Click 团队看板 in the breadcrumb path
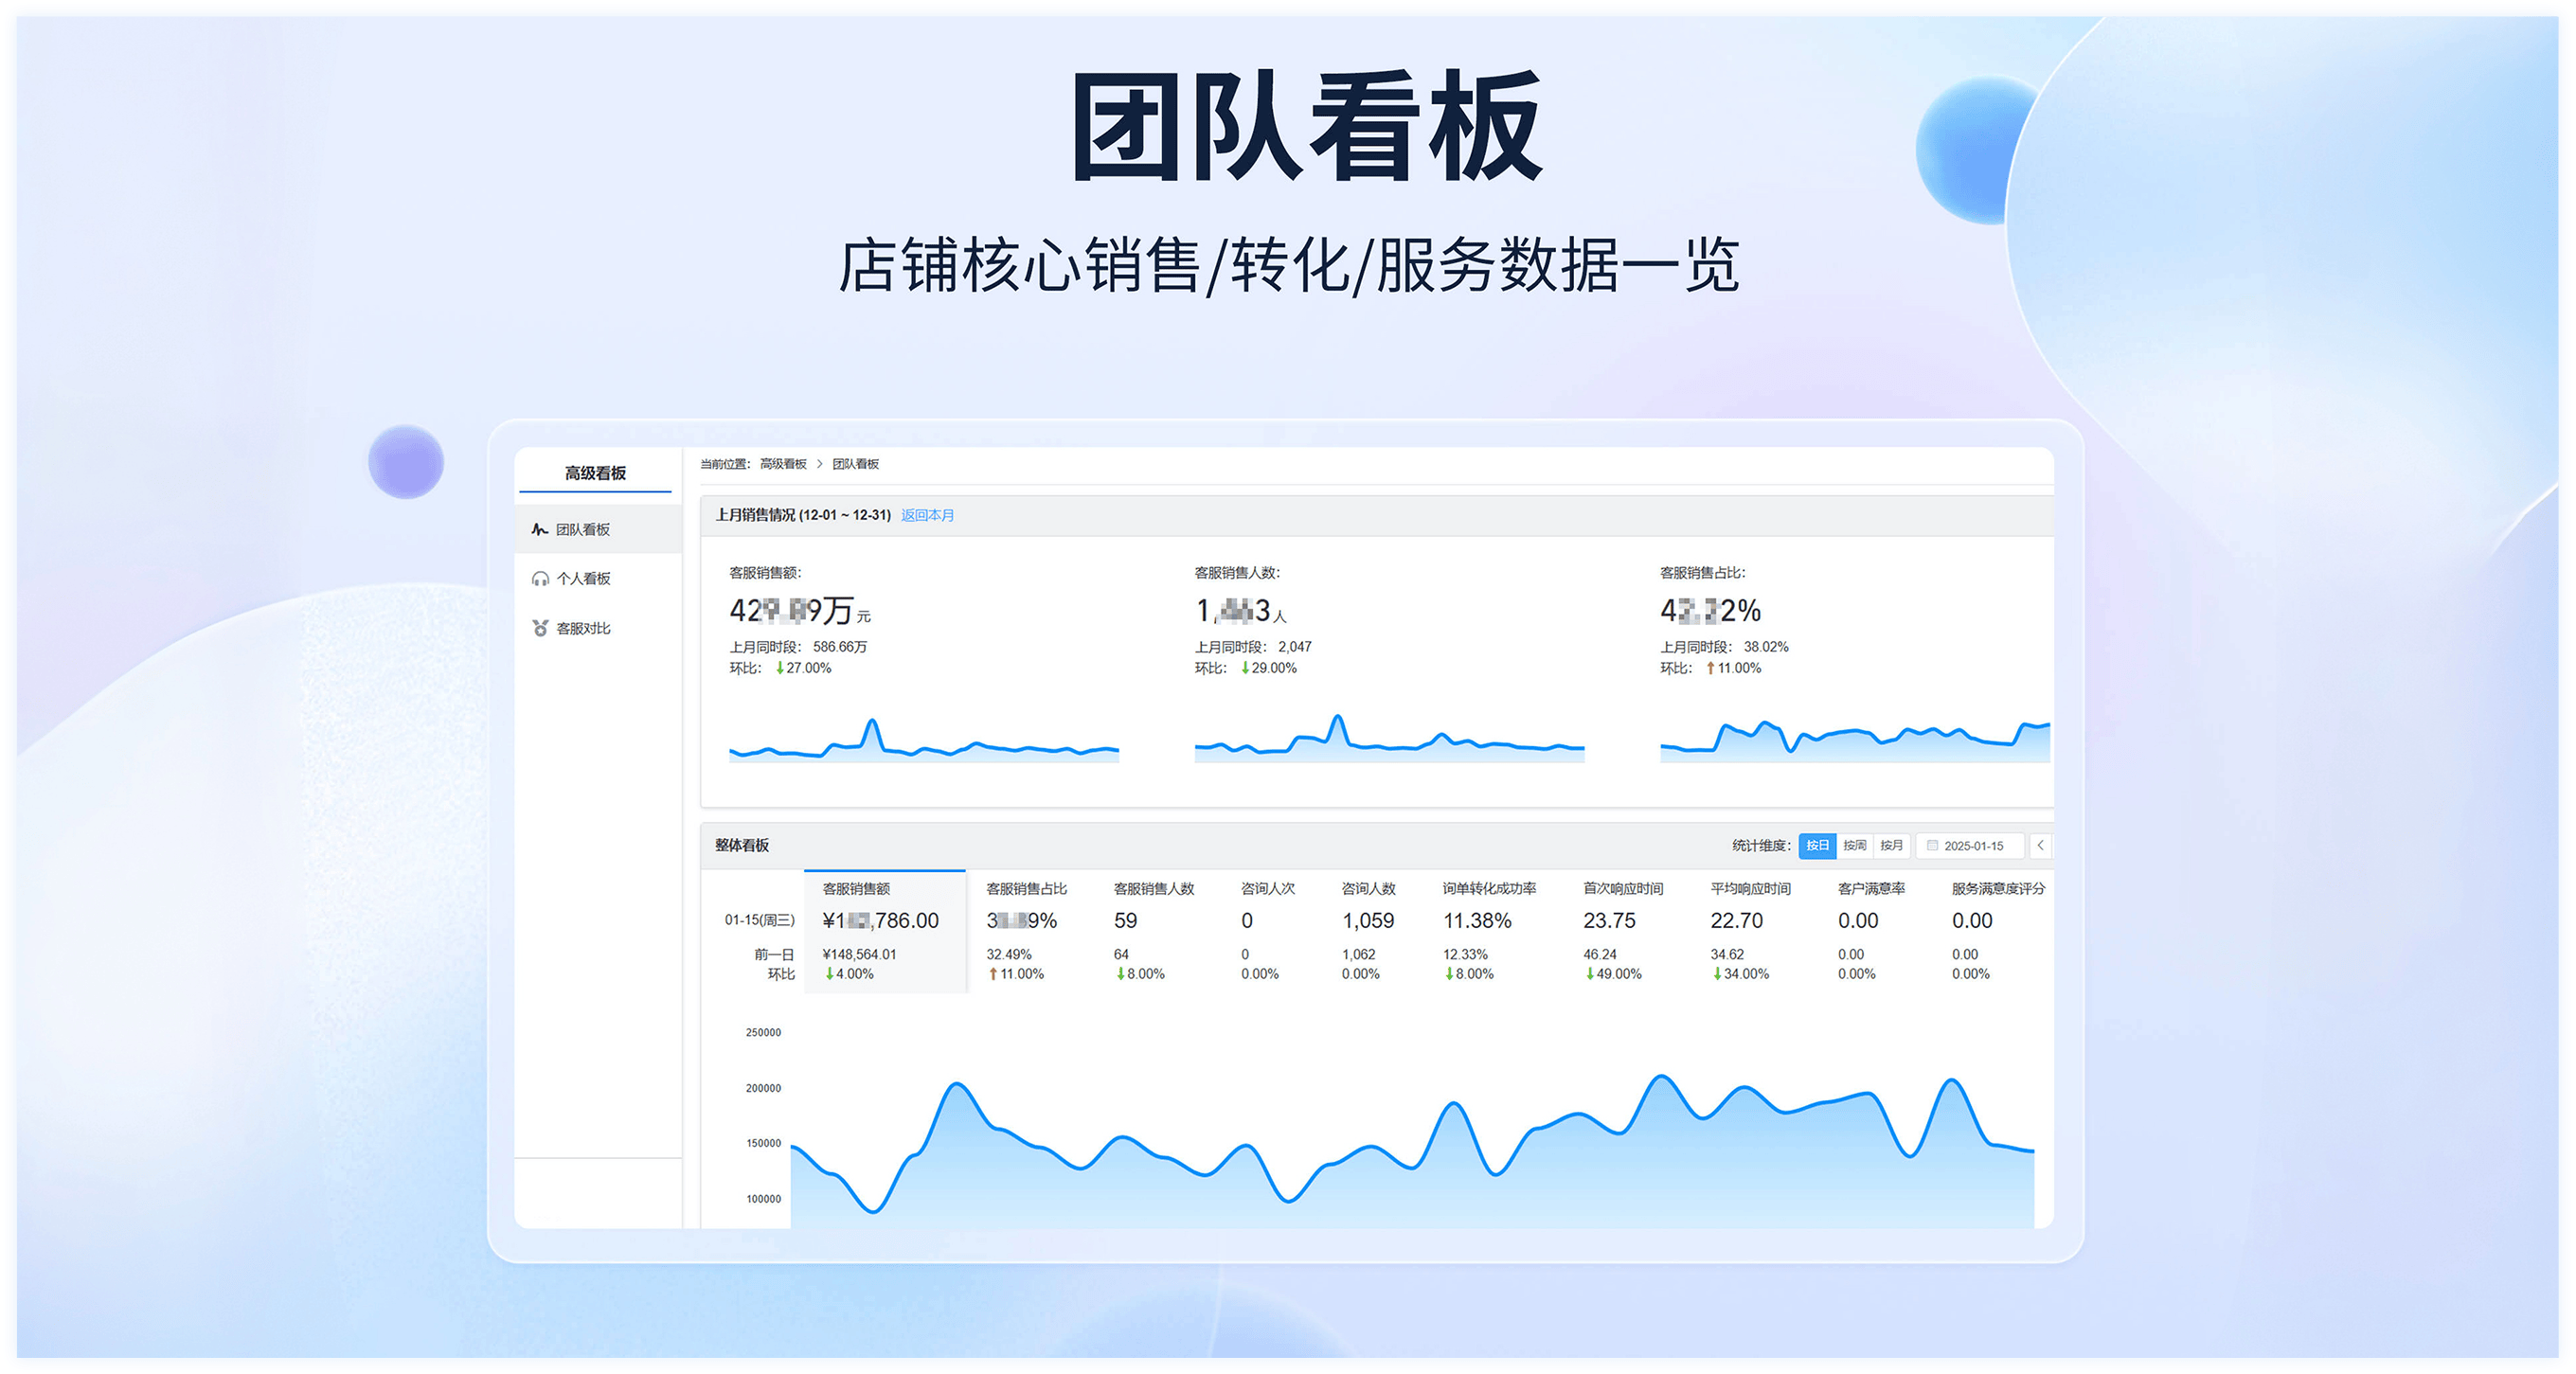Image resolution: width=2576 pixels, height=1374 pixels. click(x=856, y=464)
